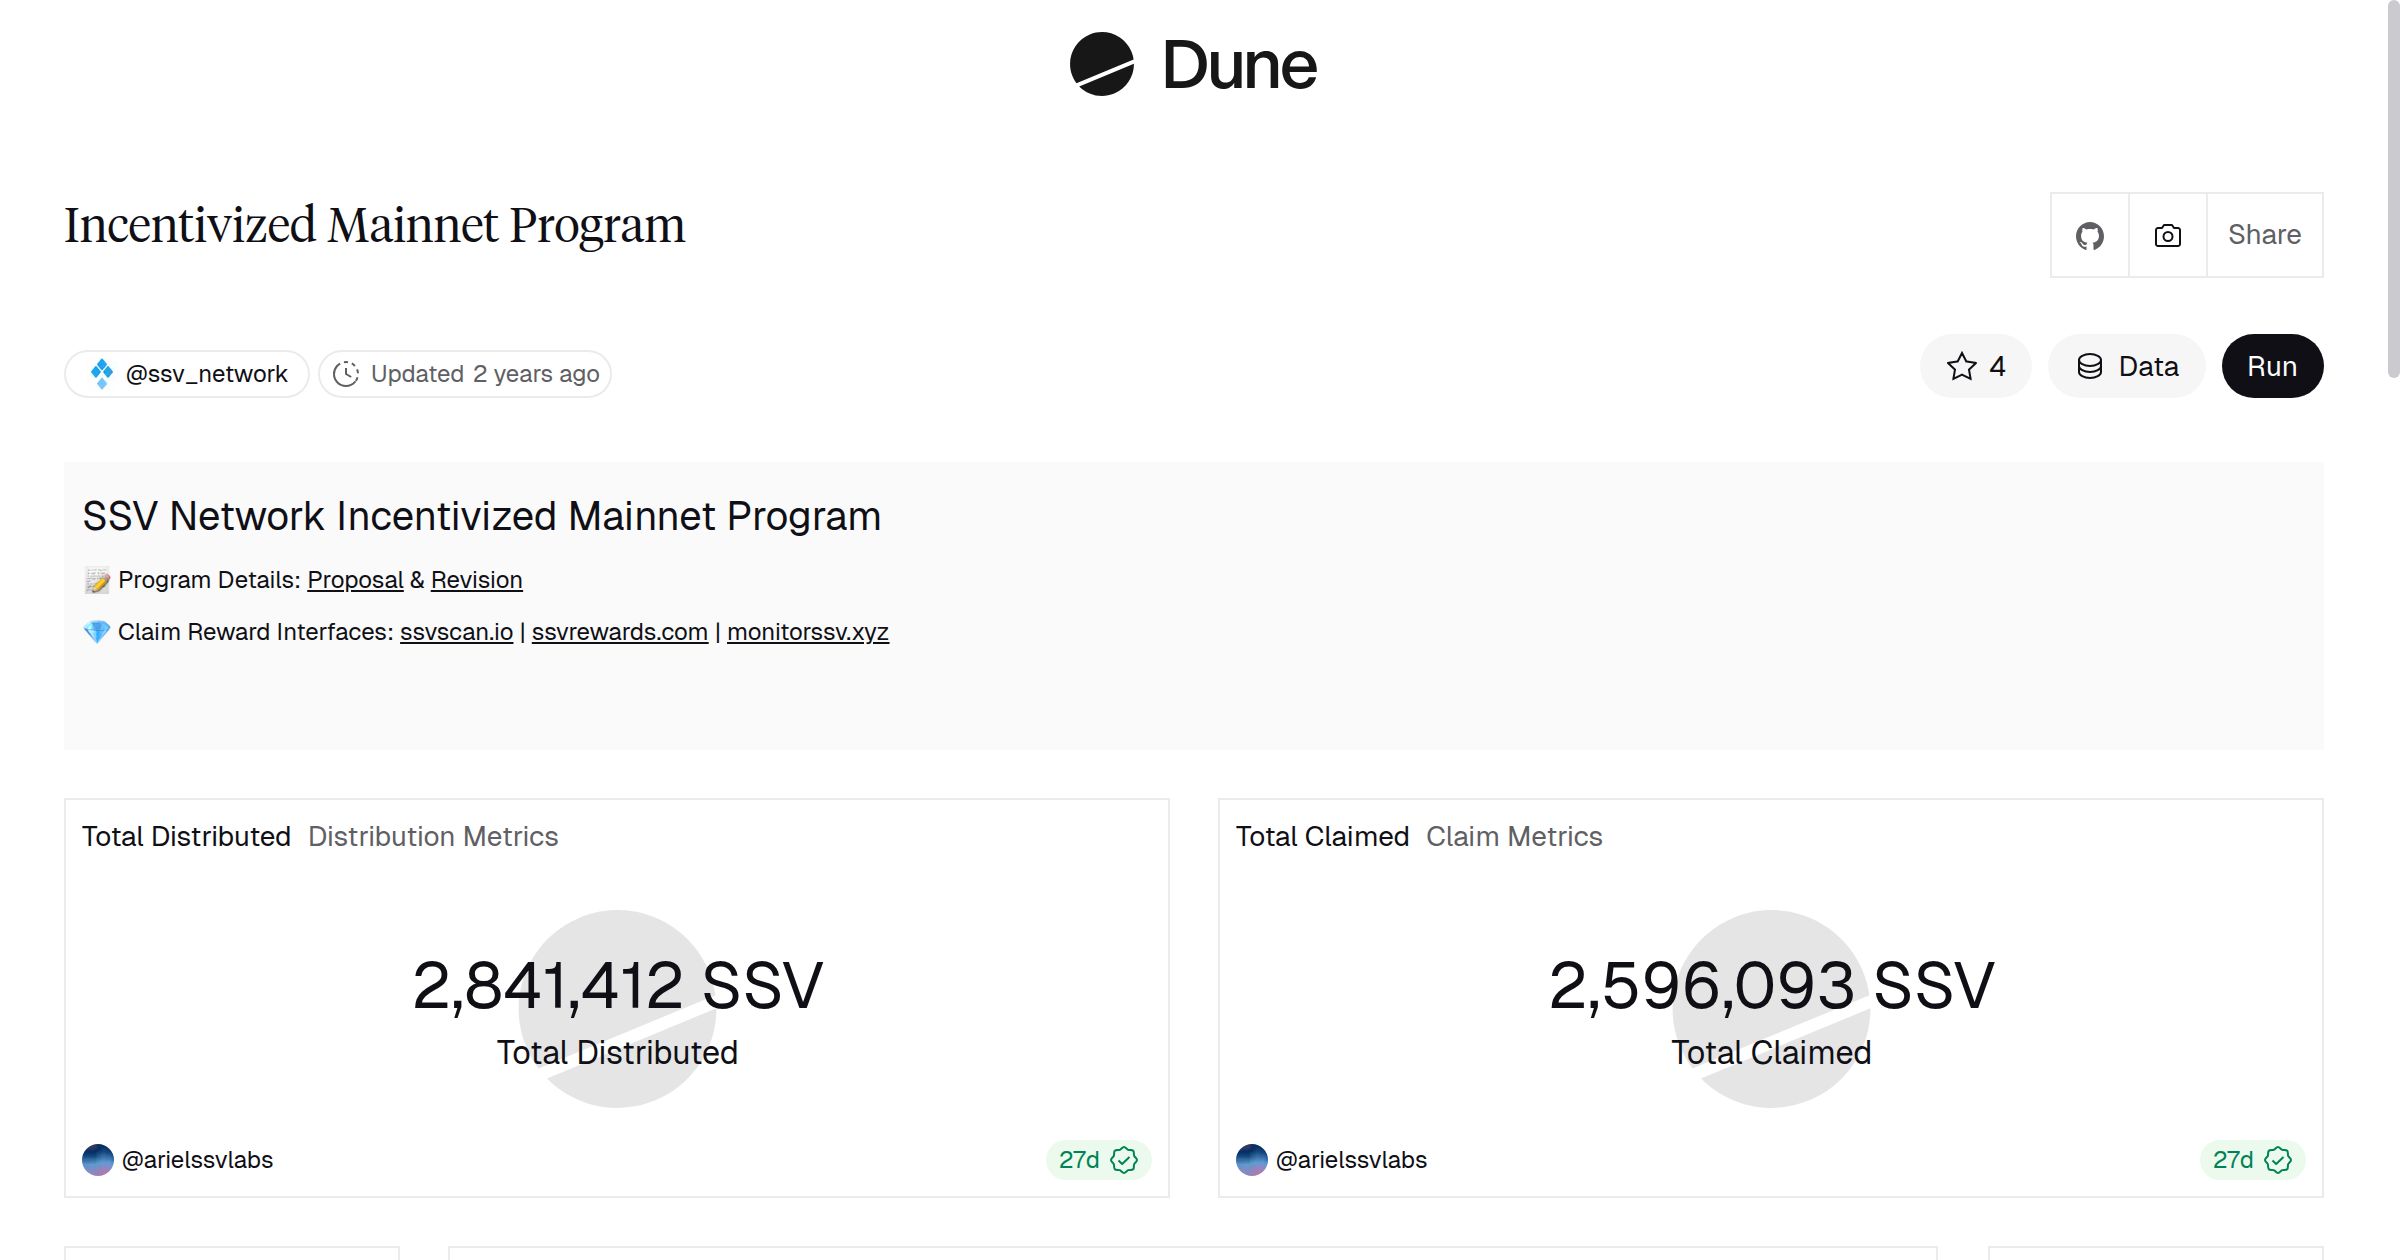Click 27d freshness badge on Total Claimed
Image resolution: width=2400 pixels, height=1260 pixels.
click(x=2252, y=1160)
